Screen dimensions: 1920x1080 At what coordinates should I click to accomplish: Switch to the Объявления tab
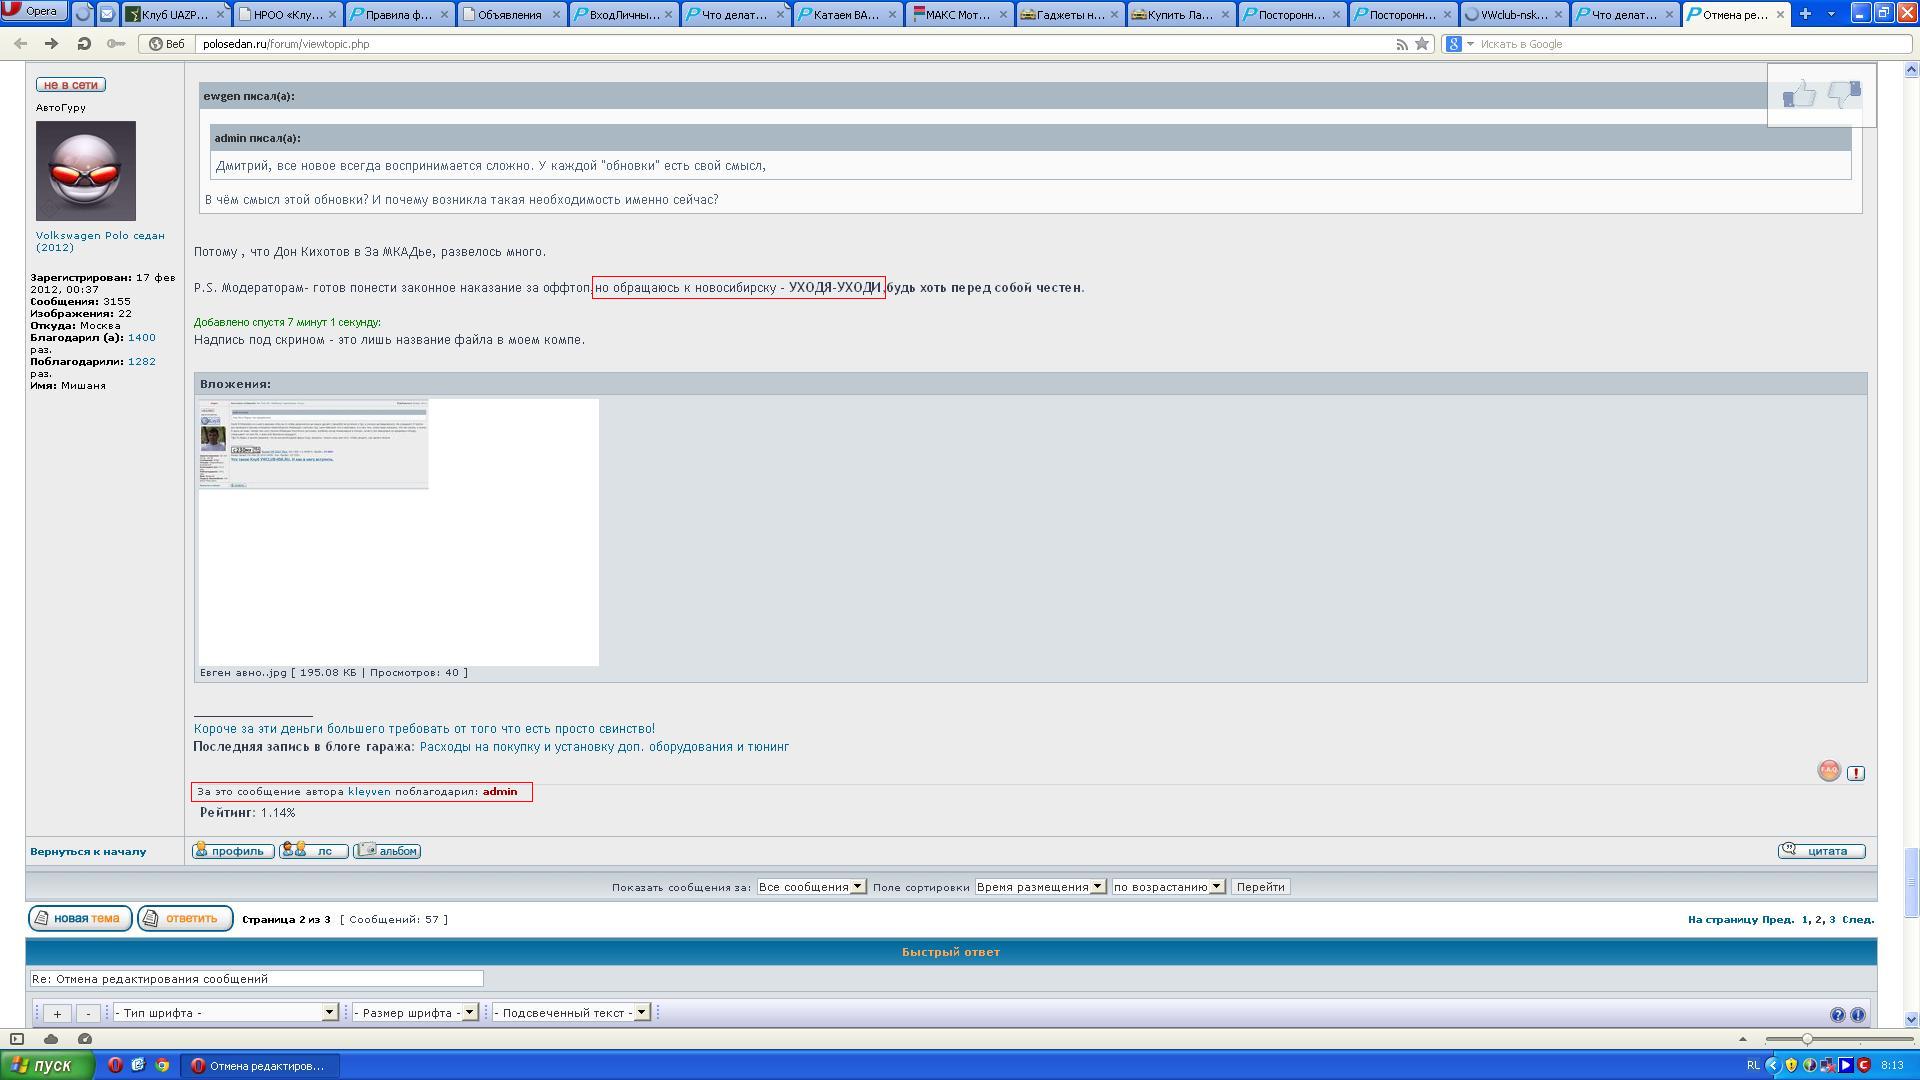tap(509, 15)
